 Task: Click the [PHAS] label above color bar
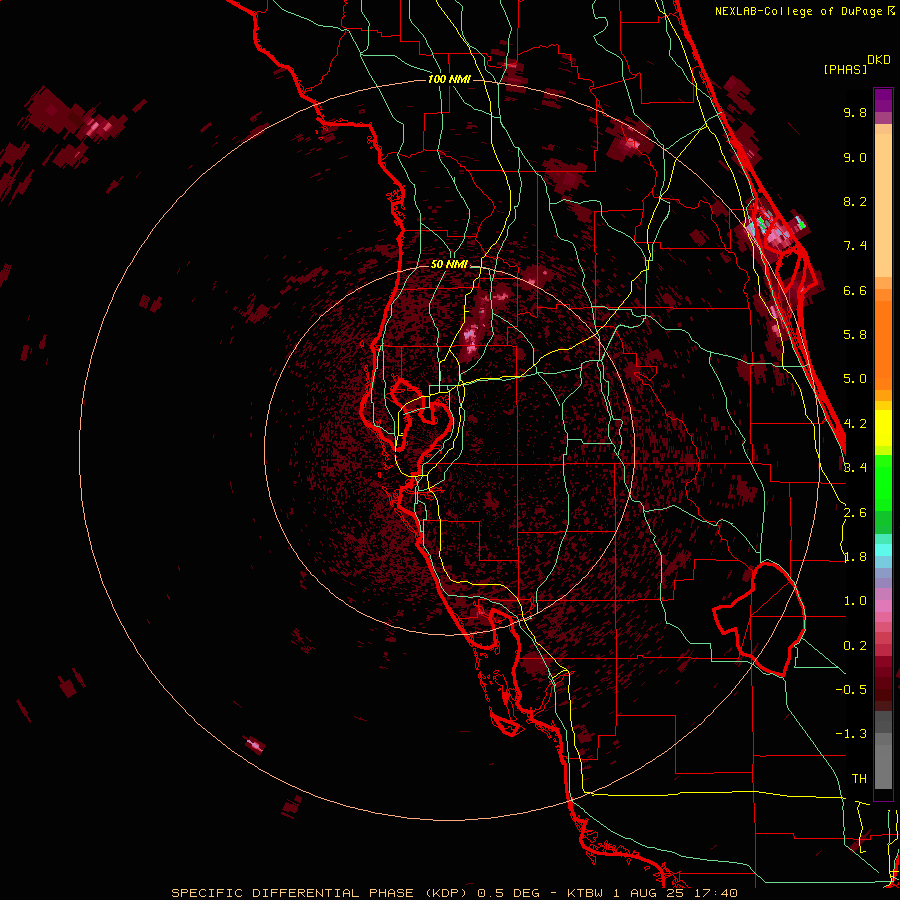(845, 69)
